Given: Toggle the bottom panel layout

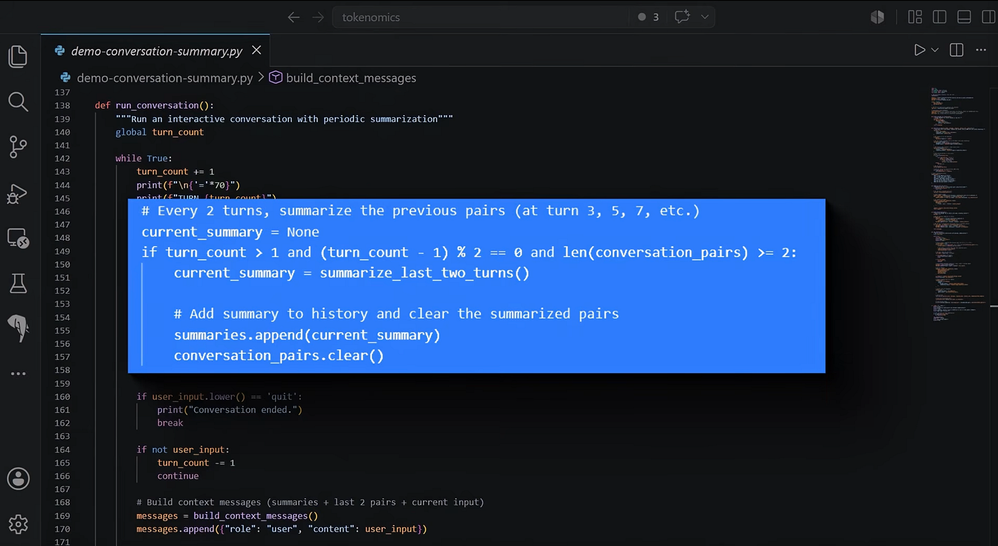Looking at the screenshot, I should pos(964,17).
